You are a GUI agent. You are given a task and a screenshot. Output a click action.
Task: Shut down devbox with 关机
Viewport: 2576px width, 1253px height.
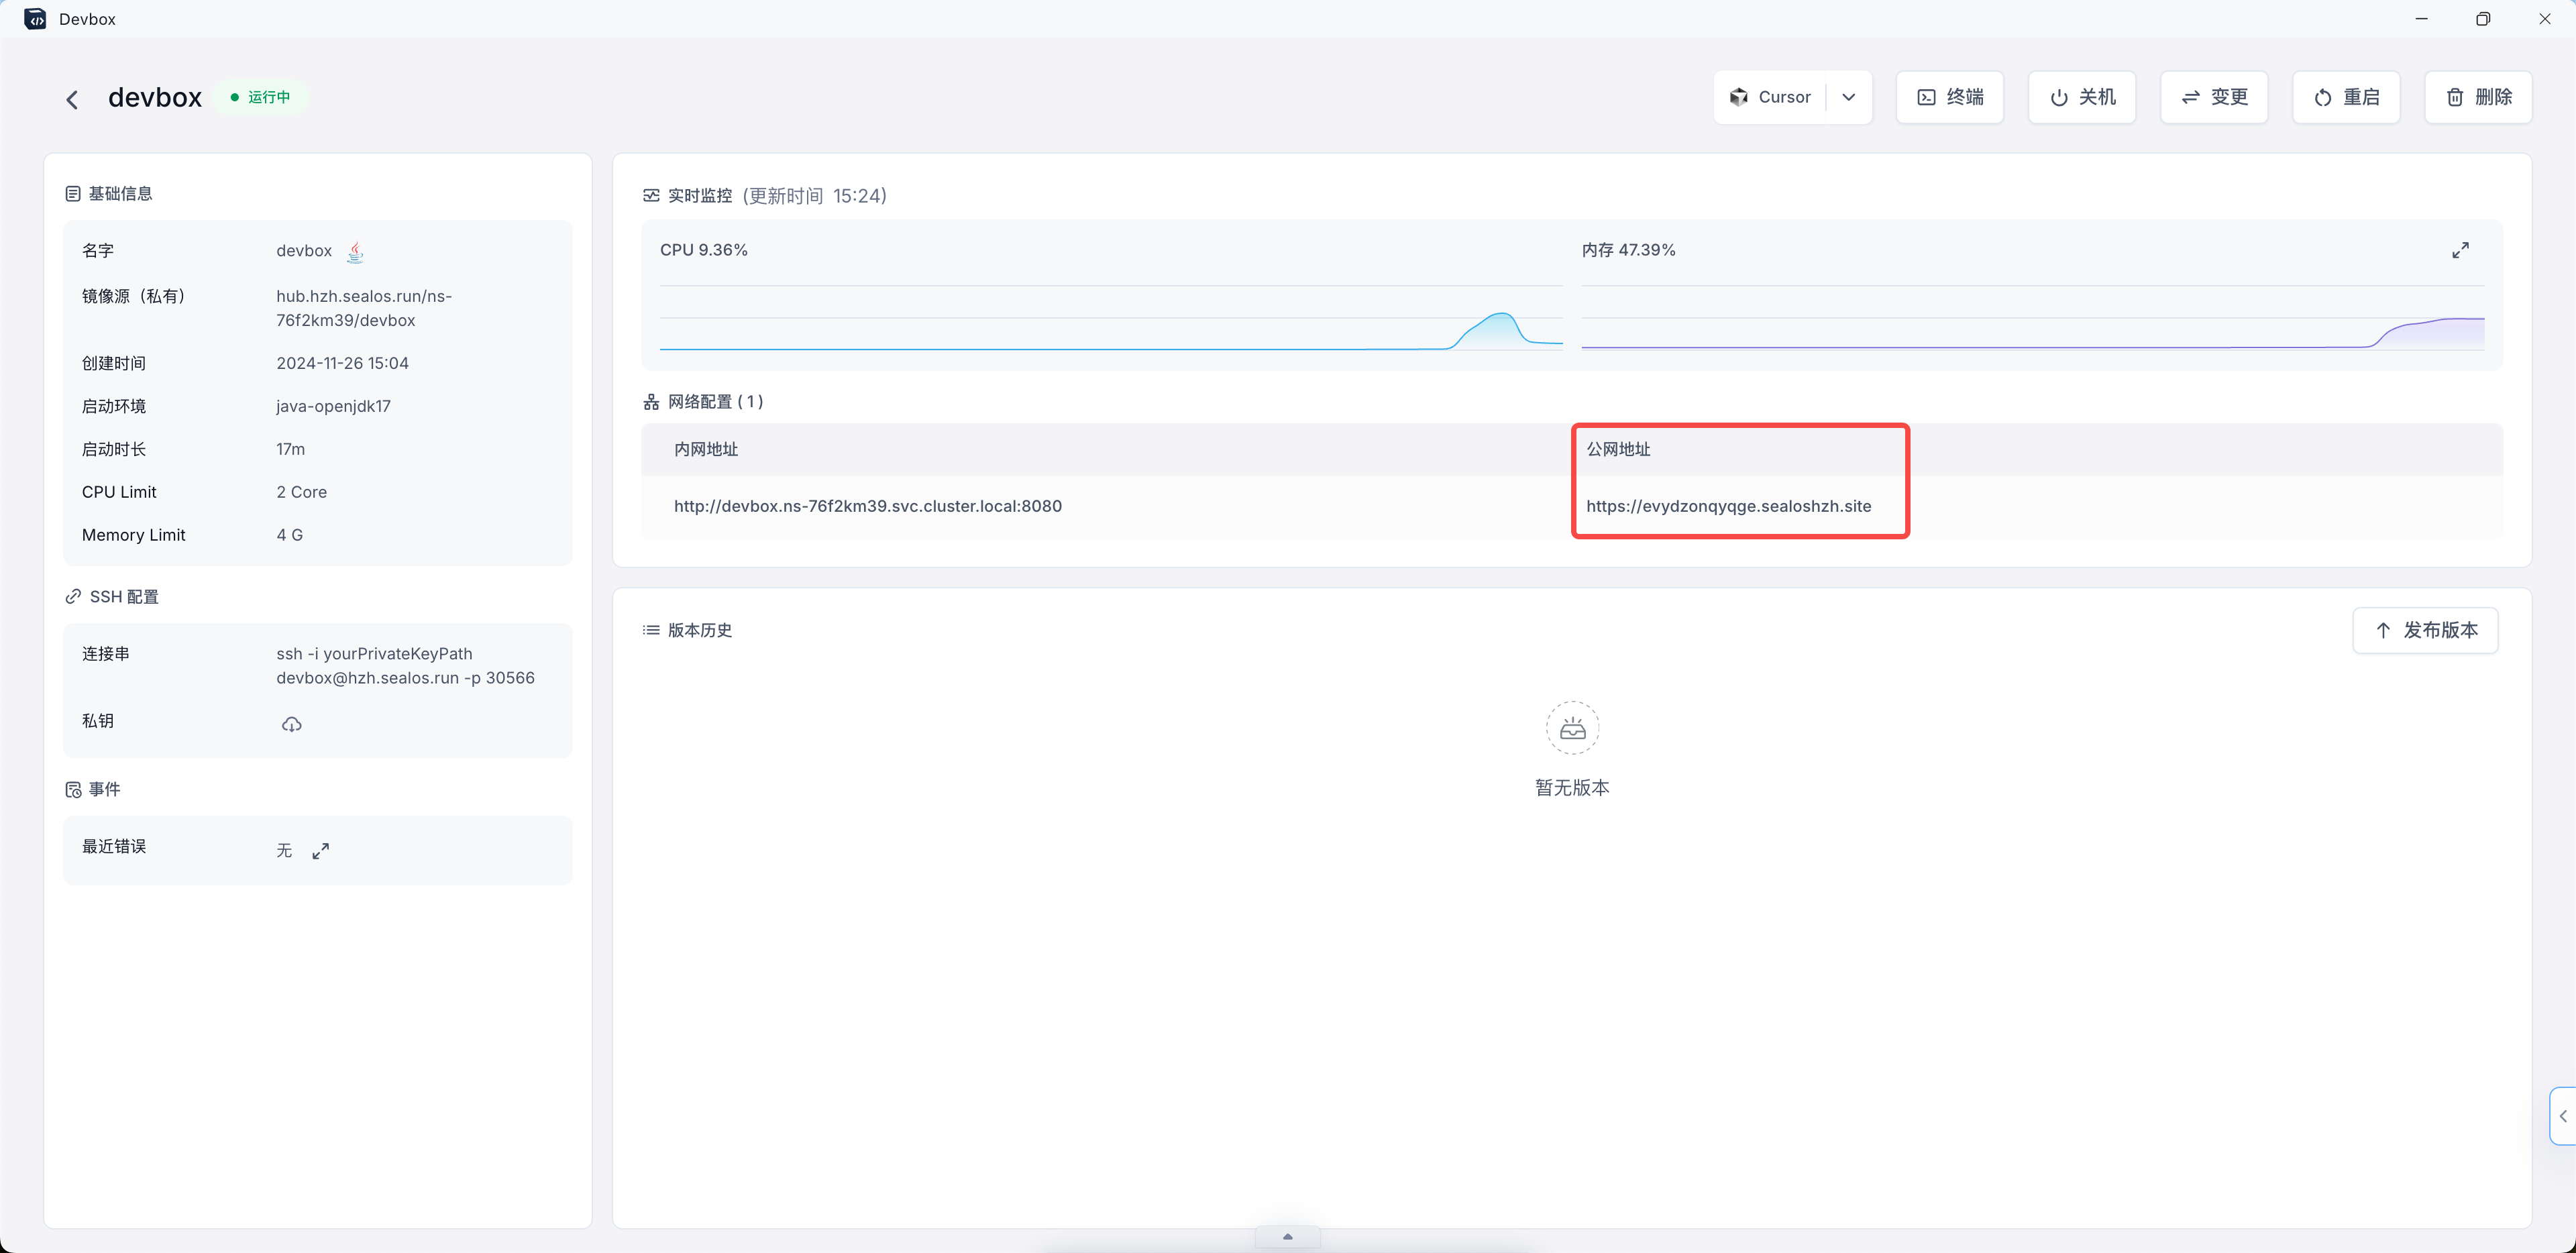(x=2082, y=97)
